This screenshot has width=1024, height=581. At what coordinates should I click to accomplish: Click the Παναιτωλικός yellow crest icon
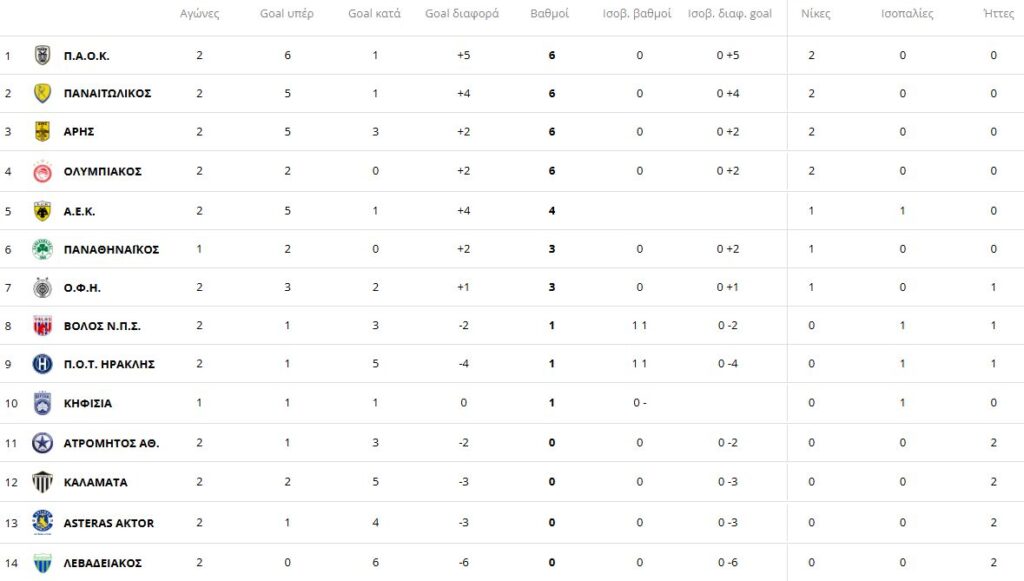coord(42,93)
